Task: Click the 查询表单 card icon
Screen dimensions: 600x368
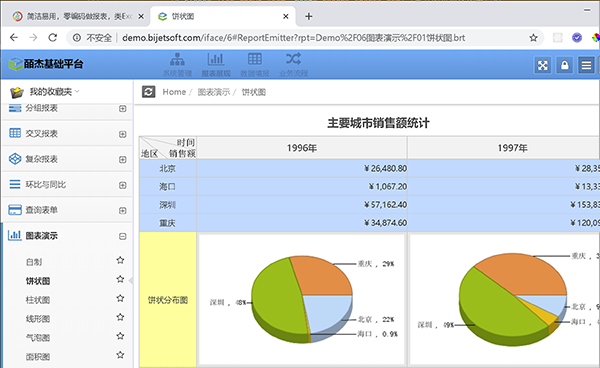Action: click(x=15, y=210)
